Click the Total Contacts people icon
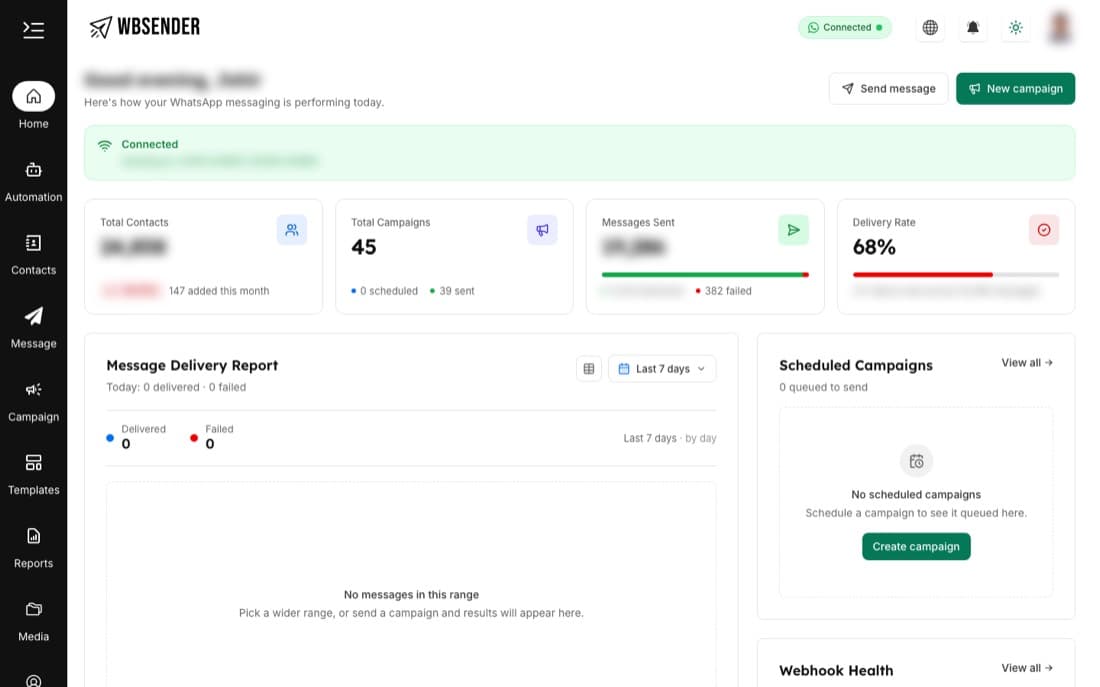 tap(292, 229)
